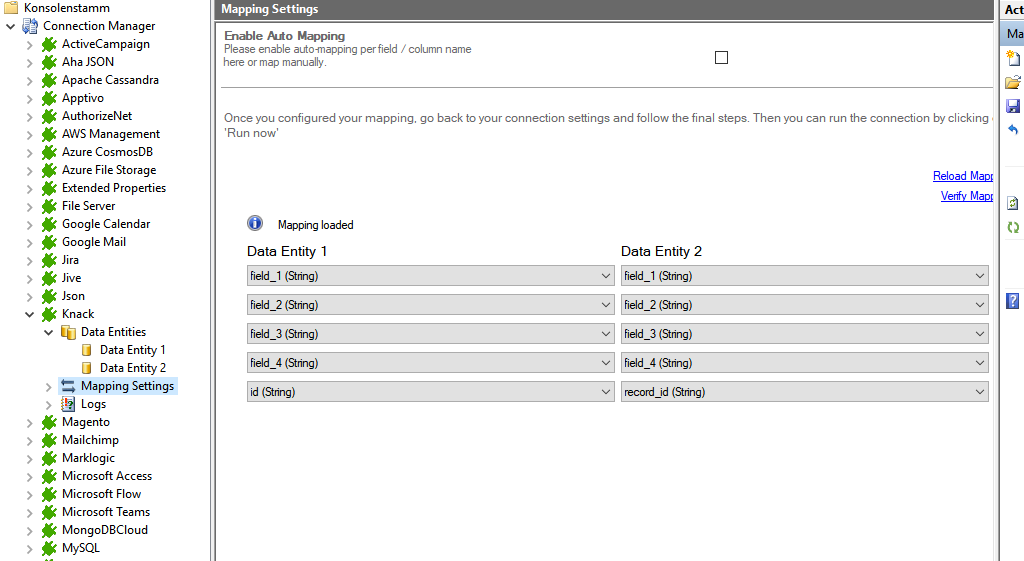Click the Verify Mapping link
The image size is (1024, 561).
[x=966, y=196]
